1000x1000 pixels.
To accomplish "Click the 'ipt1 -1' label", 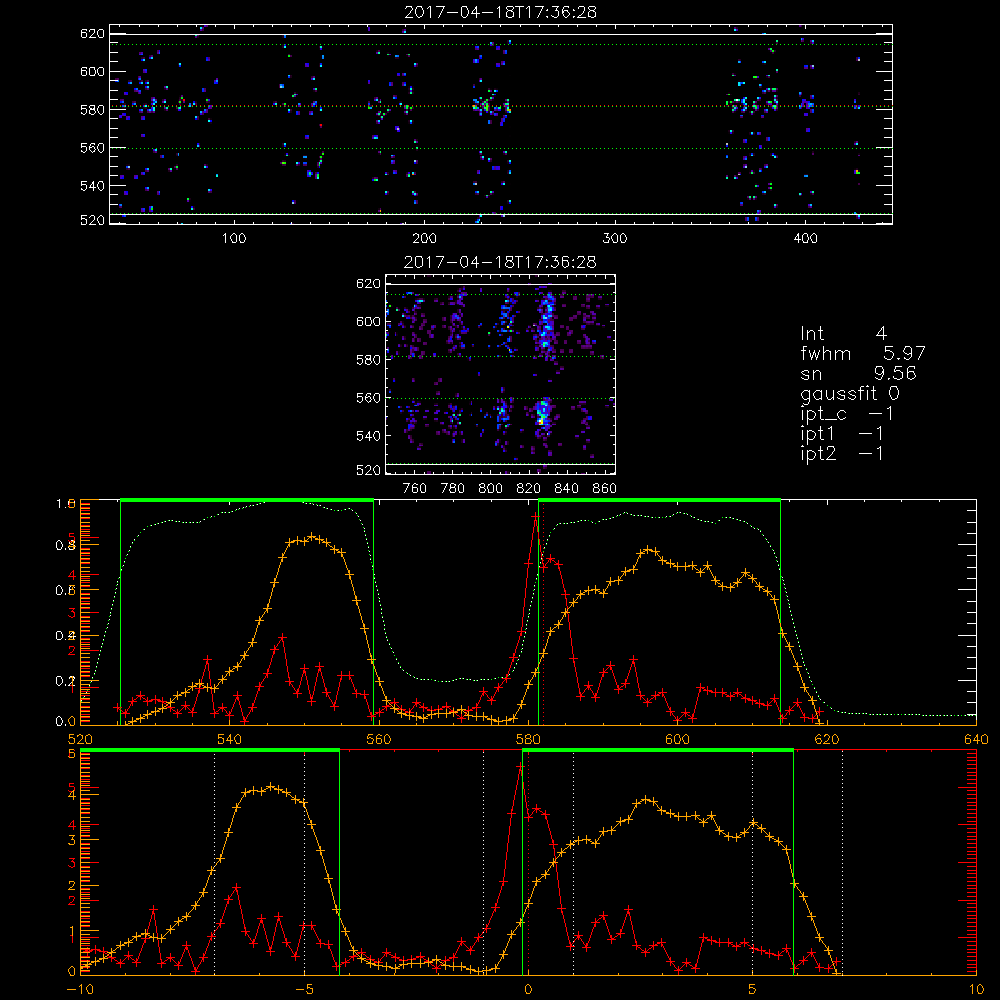I will coord(841,434).
